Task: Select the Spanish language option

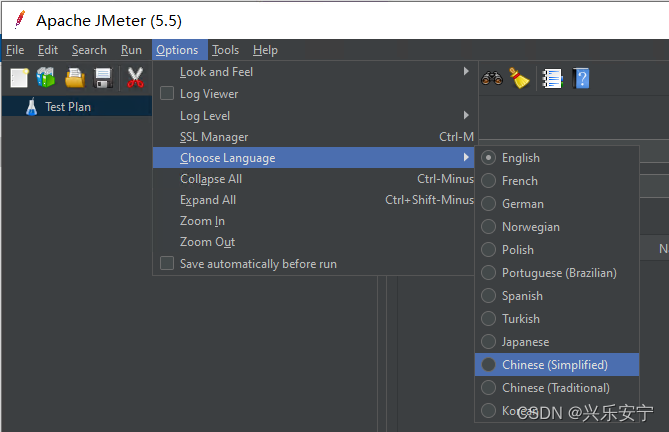Action: pyautogui.click(x=556, y=296)
